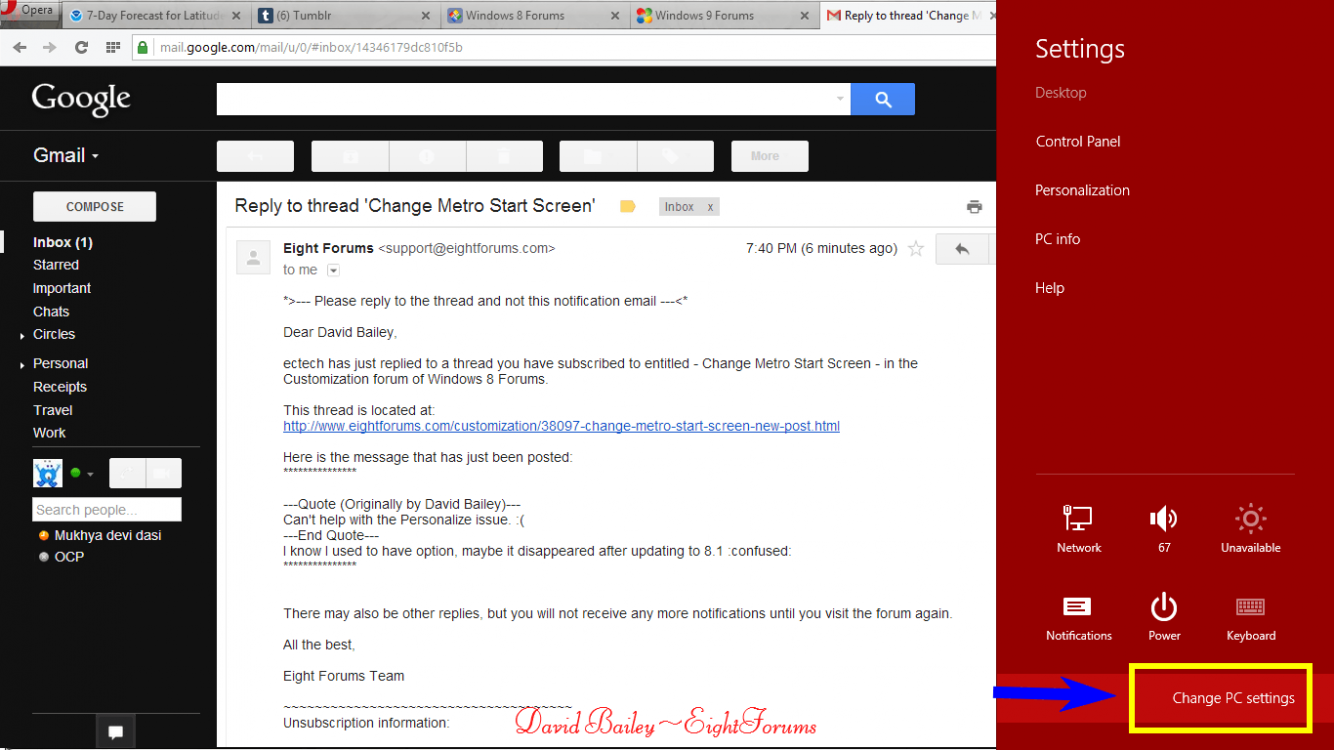1334x750 pixels.
Task: Click the Google logo
Action: click(81, 98)
